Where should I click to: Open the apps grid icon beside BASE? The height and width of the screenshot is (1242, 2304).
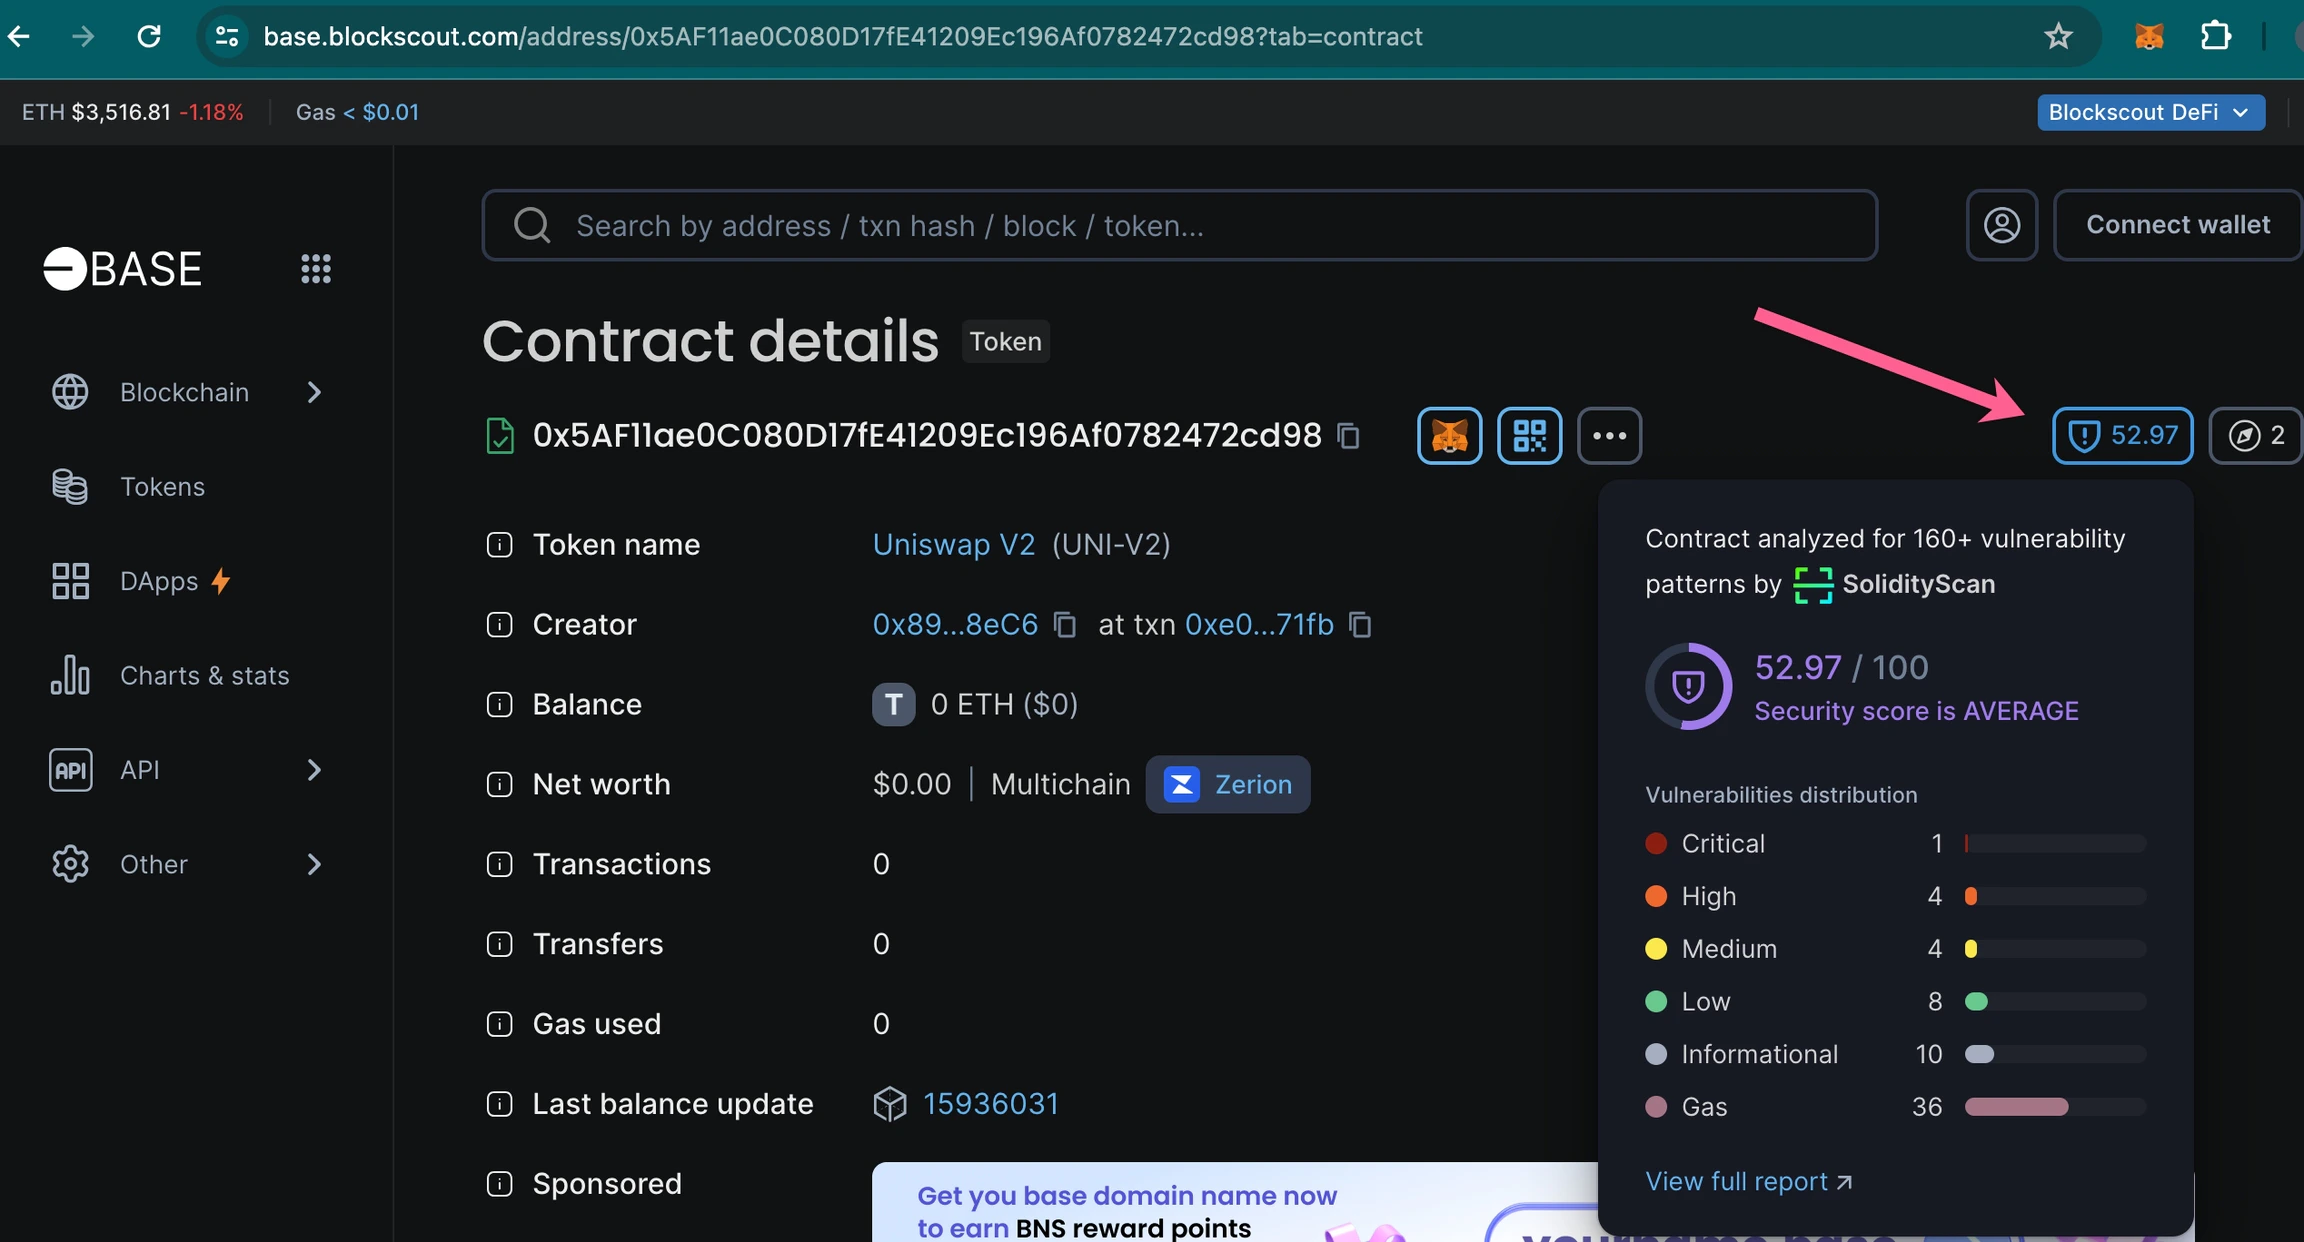pyautogui.click(x=316, y=268)
